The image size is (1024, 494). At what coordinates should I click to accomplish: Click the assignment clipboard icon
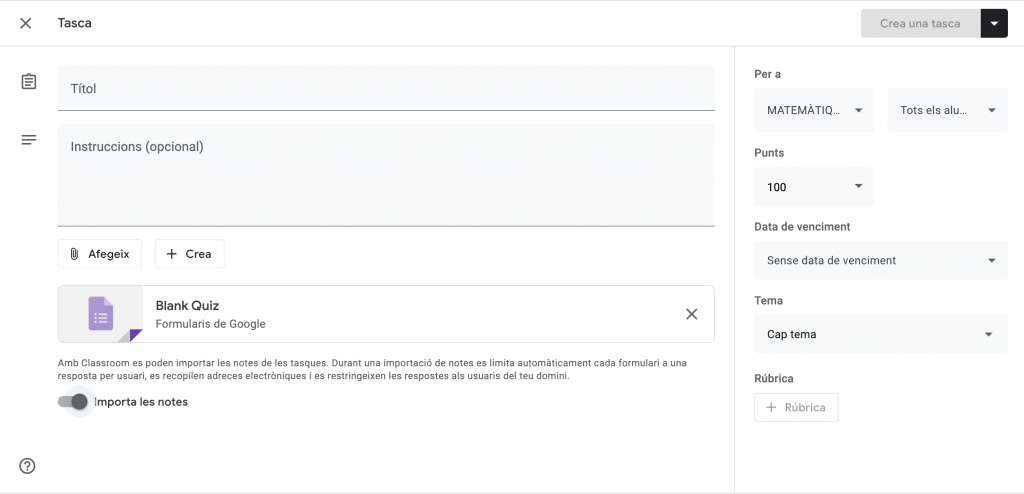point(29,82)
